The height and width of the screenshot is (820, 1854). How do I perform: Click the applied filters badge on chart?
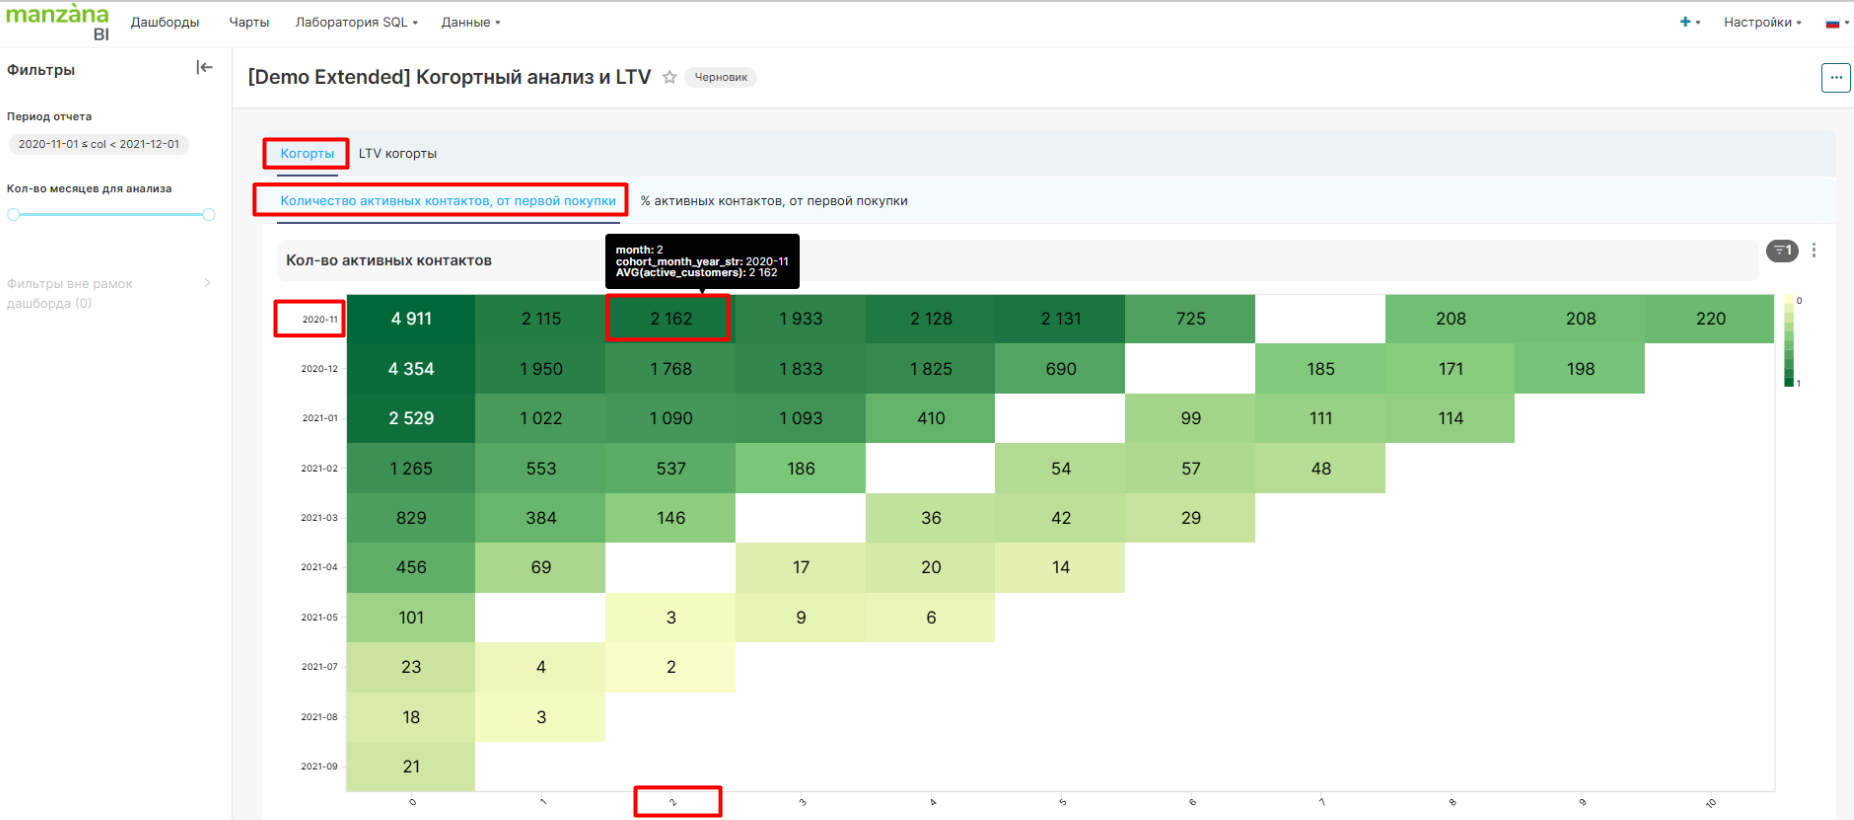[x=1781, y=251]
